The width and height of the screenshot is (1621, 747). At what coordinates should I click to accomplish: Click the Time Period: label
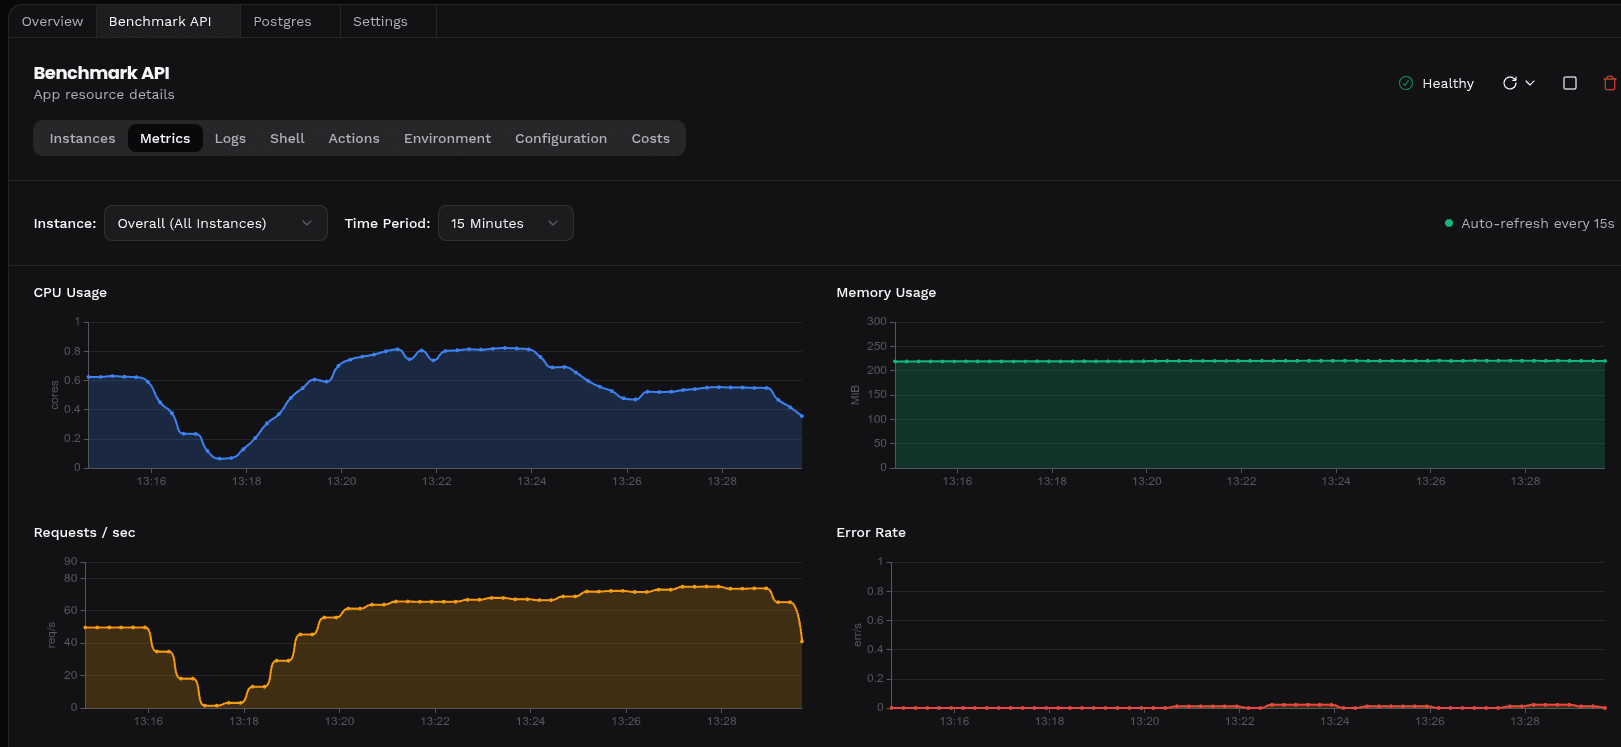(x=387, y=223)
